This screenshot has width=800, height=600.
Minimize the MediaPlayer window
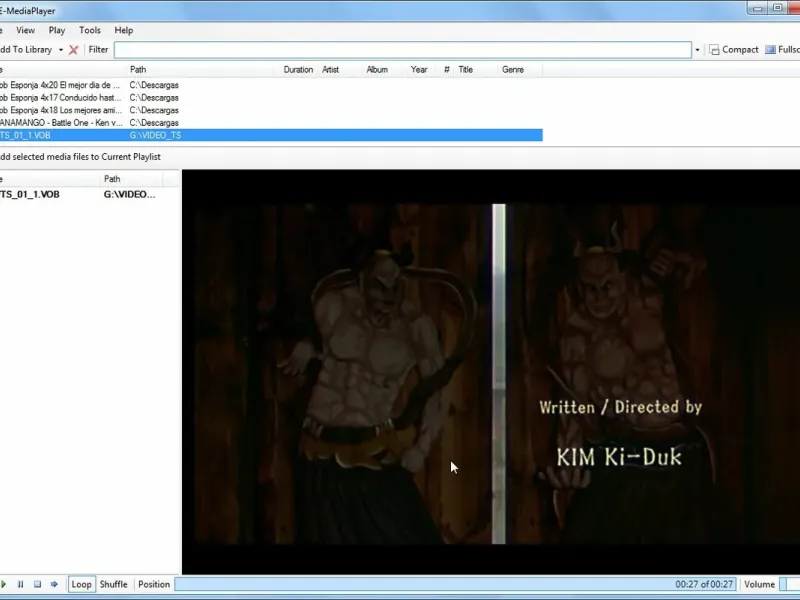(x=758, y=8)
